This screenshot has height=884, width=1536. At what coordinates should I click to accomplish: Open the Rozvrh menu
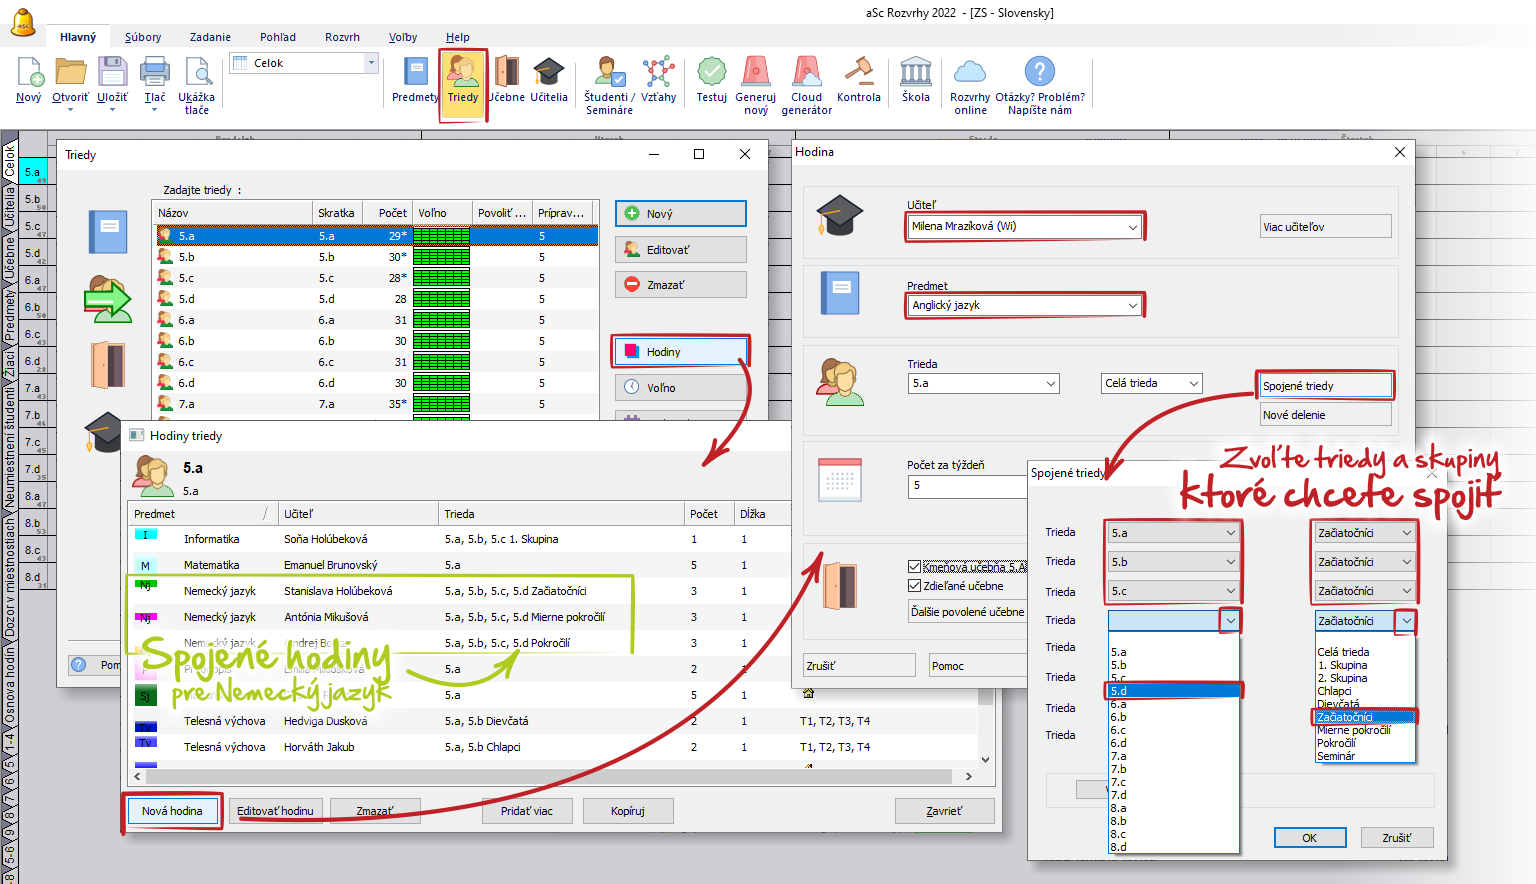(x=342, y=37)
